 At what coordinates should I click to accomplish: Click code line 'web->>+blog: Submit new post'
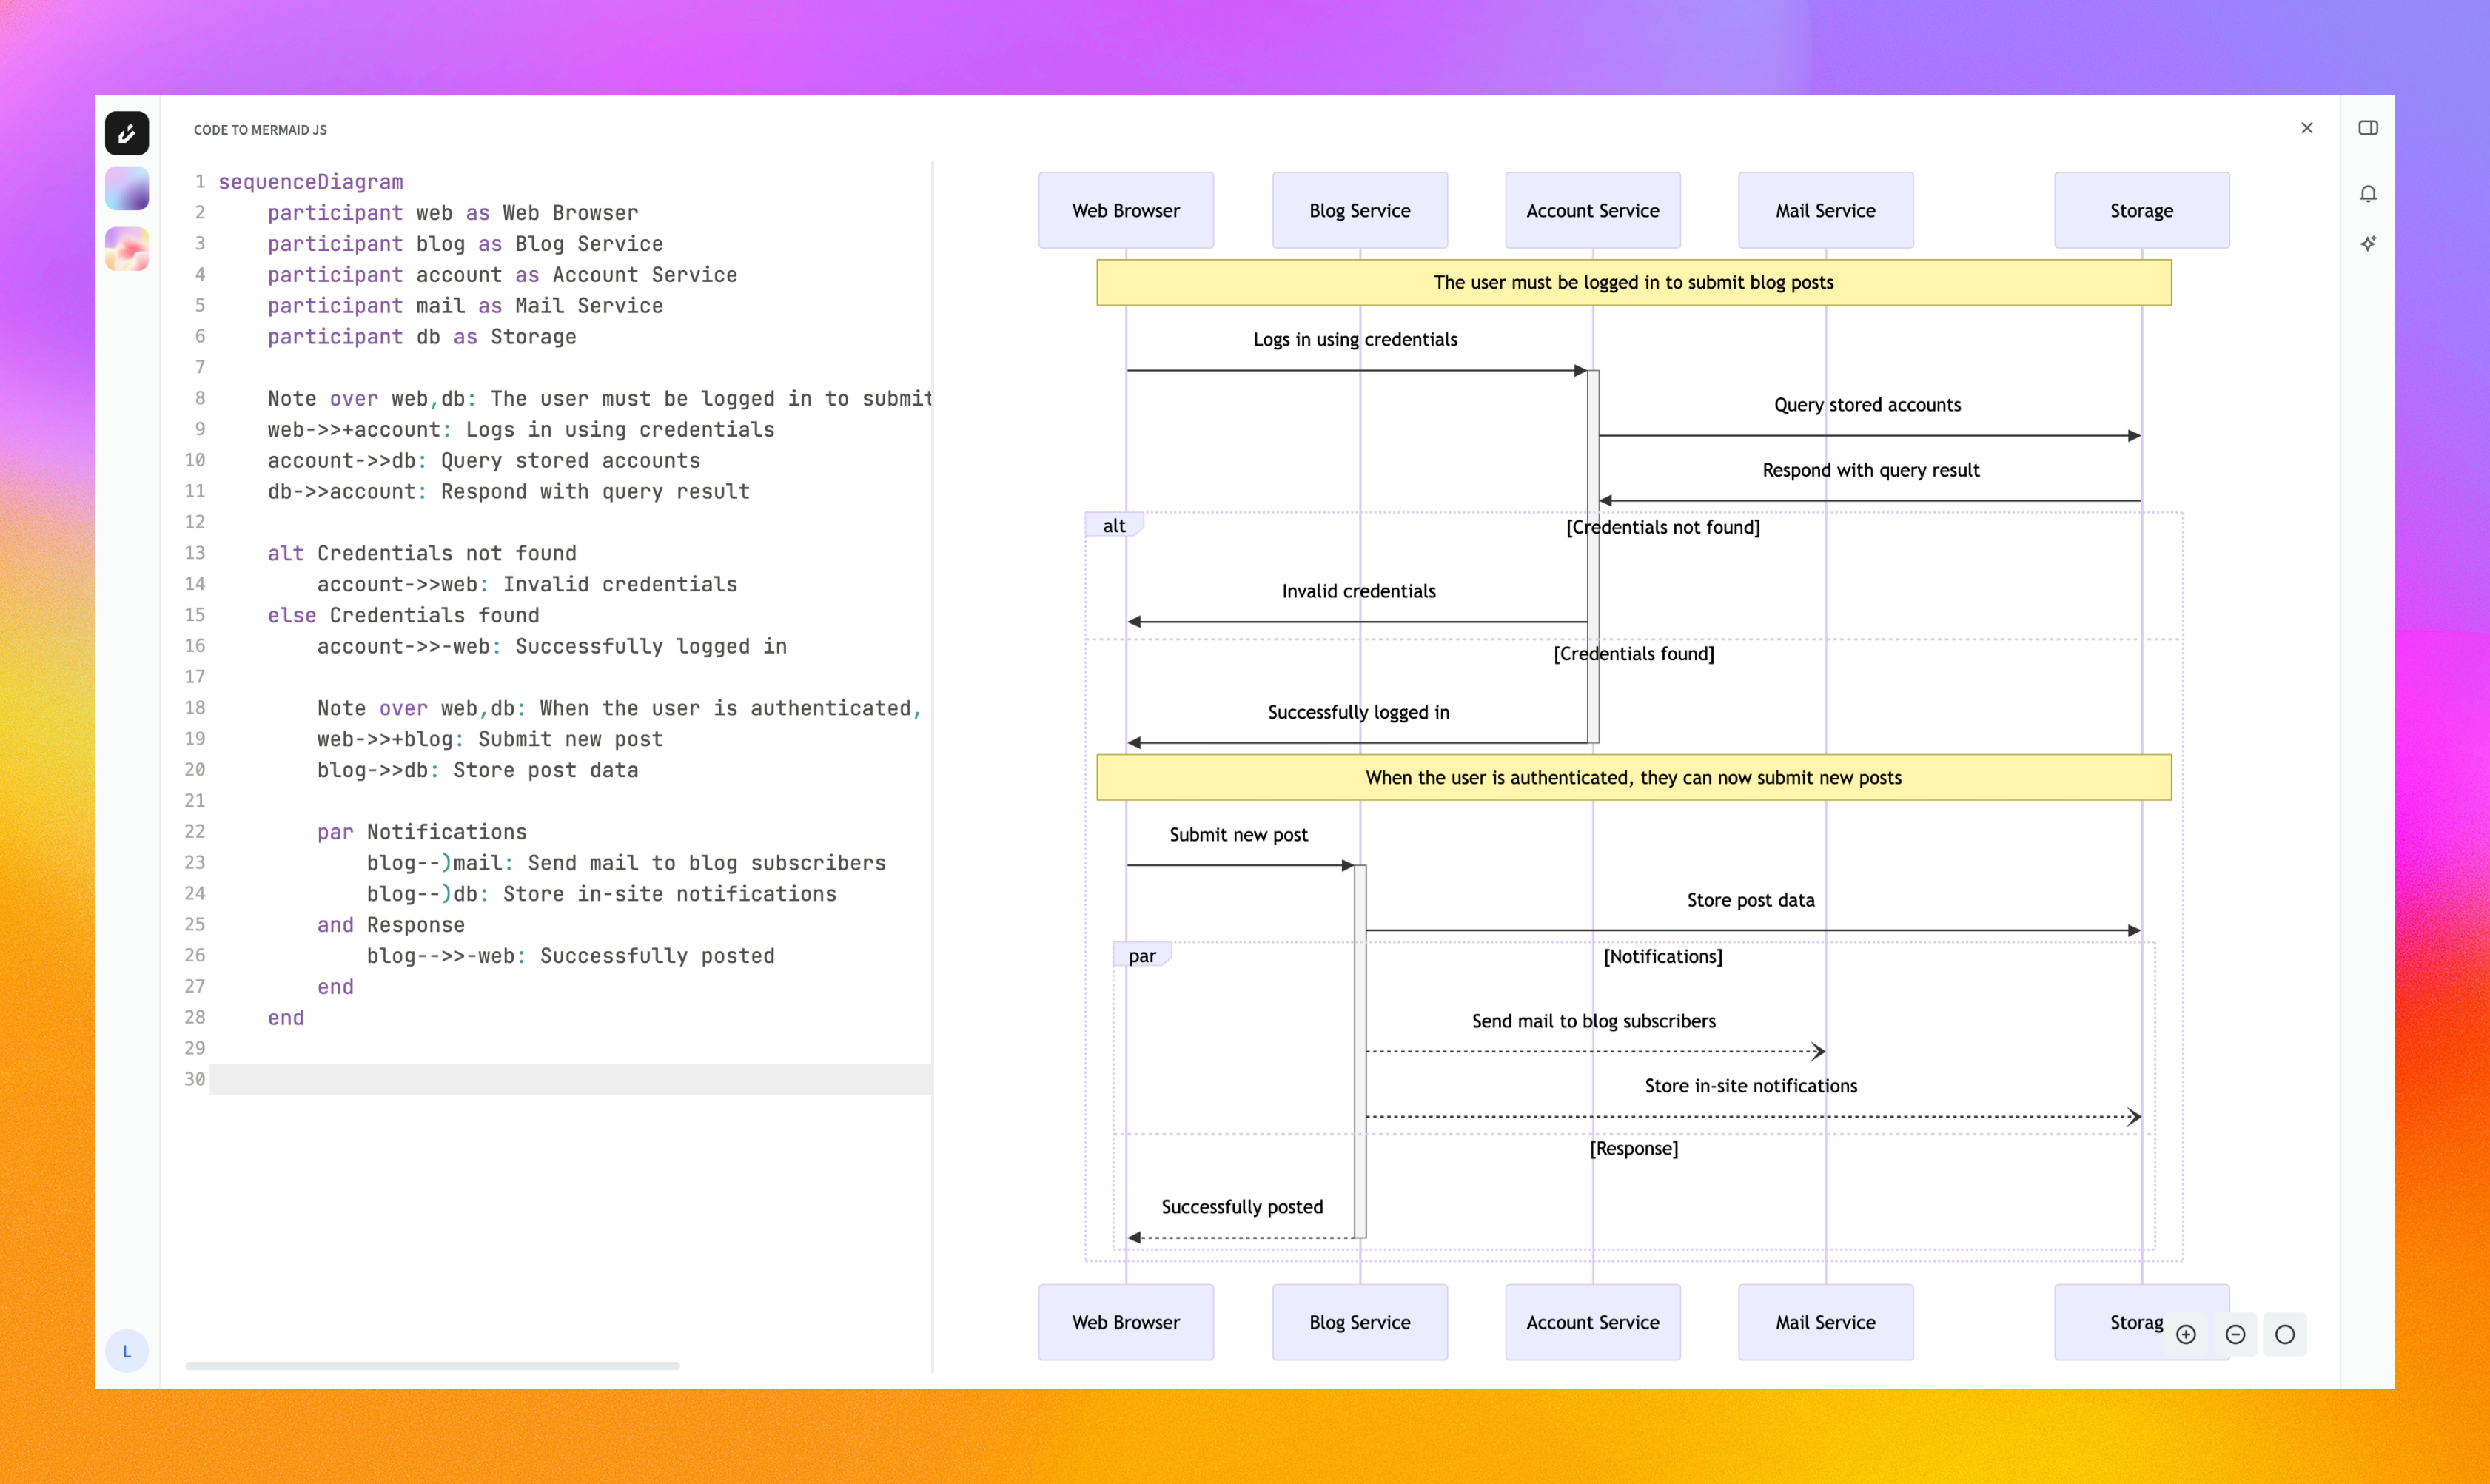click(490, 739)
